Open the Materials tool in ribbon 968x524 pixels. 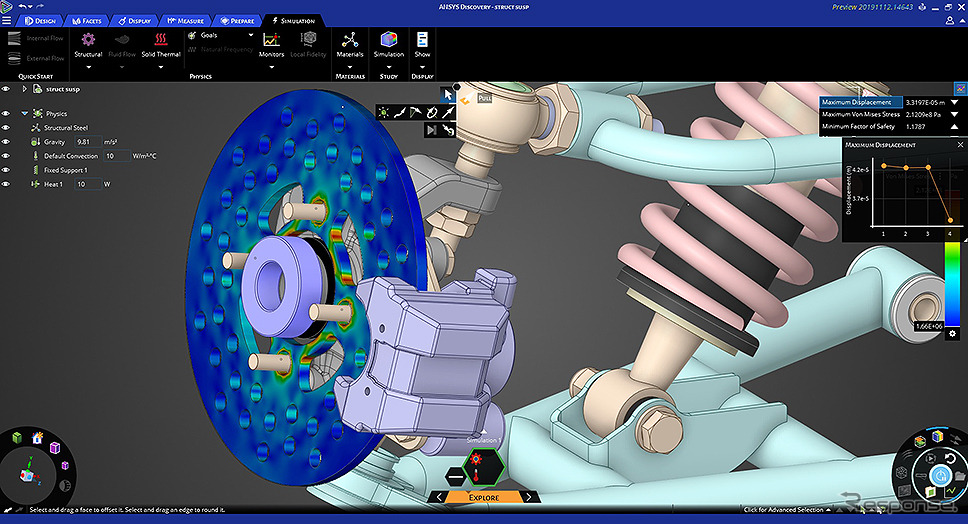tap(350, 41)
